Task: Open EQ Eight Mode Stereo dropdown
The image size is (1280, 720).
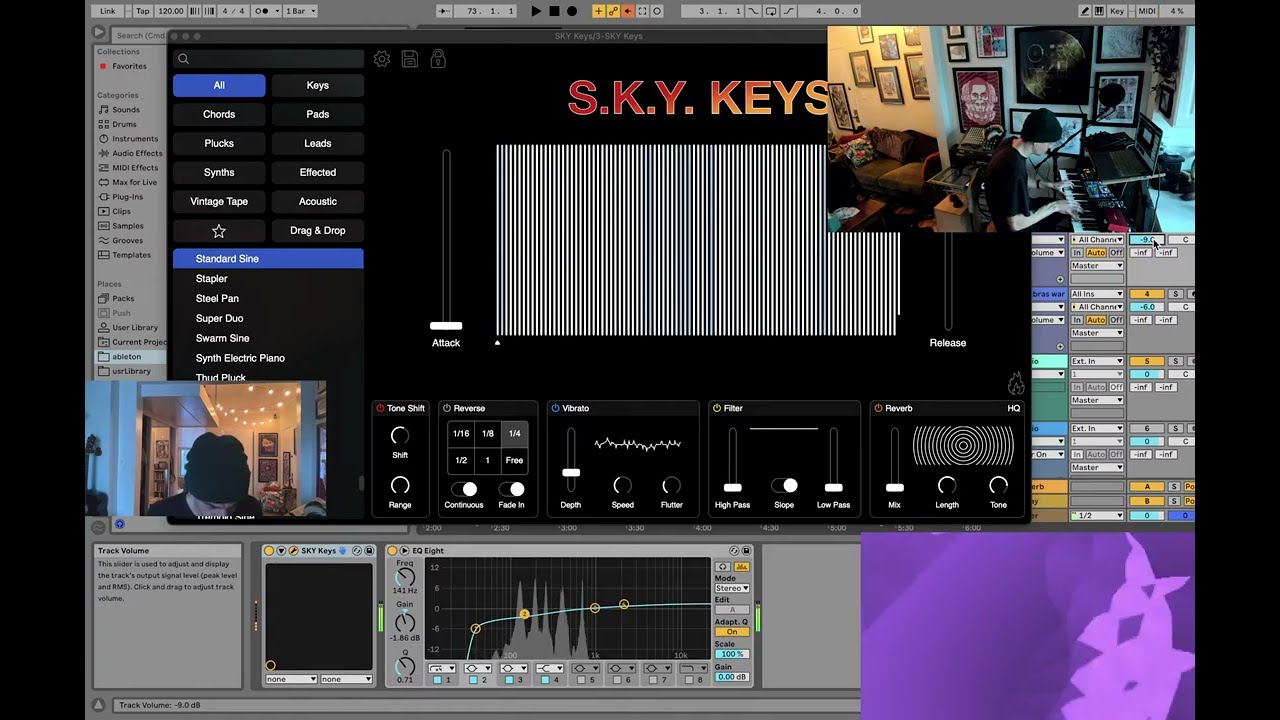Action: tap(732, 588)
